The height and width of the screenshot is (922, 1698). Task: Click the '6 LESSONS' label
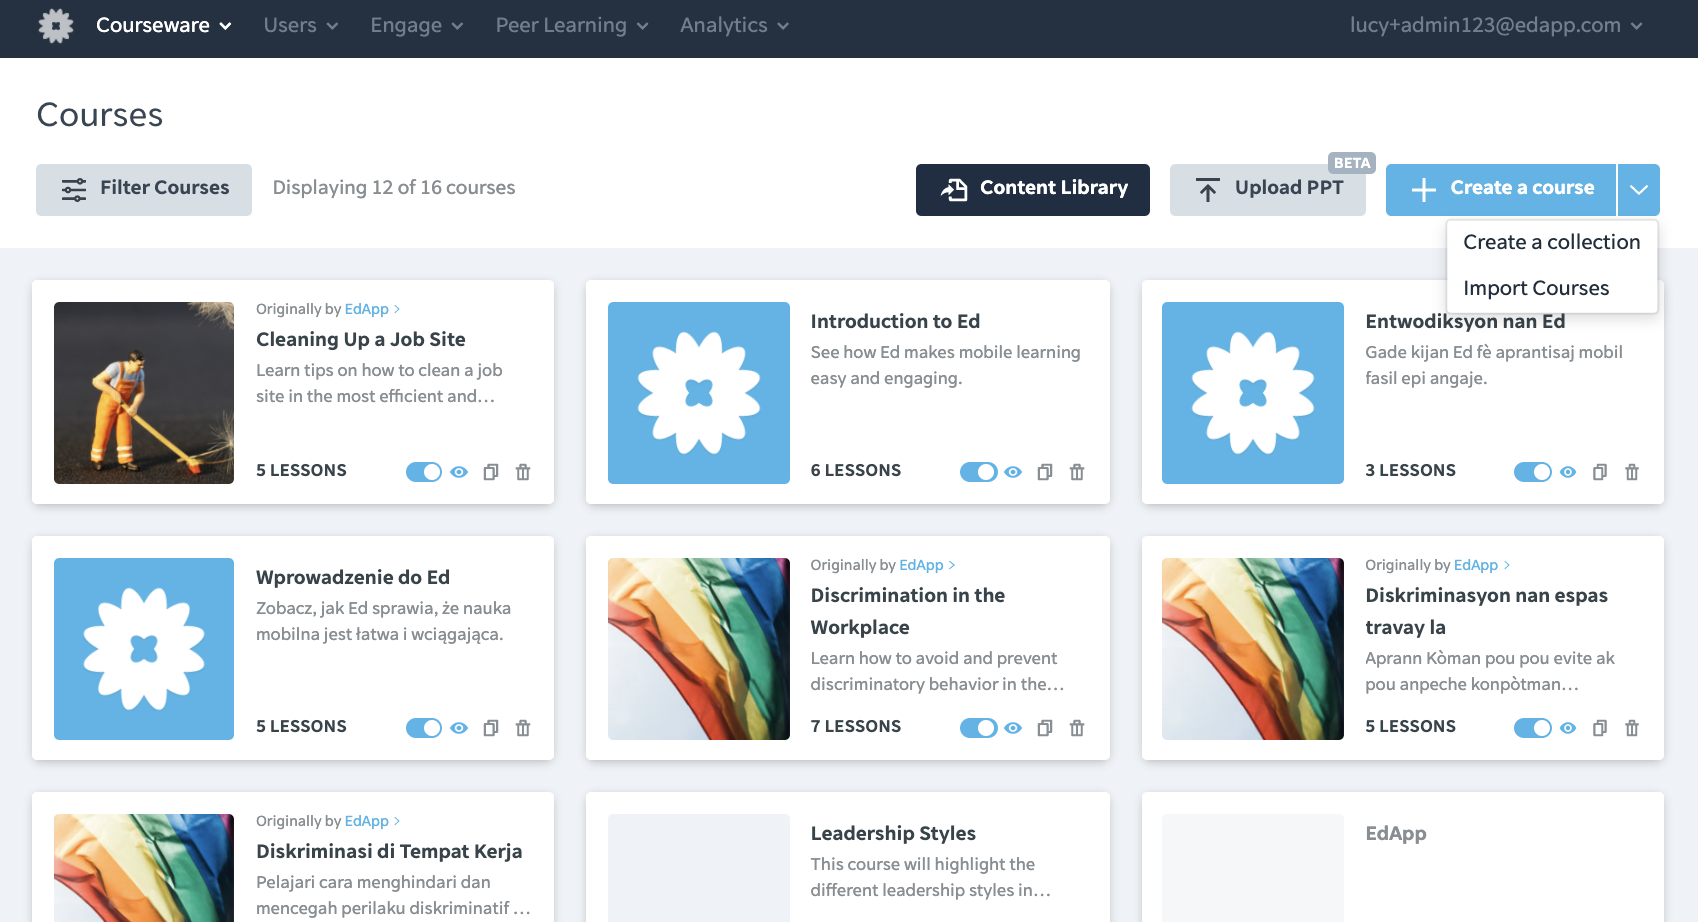pyautogui.click(x=856, y=470)
